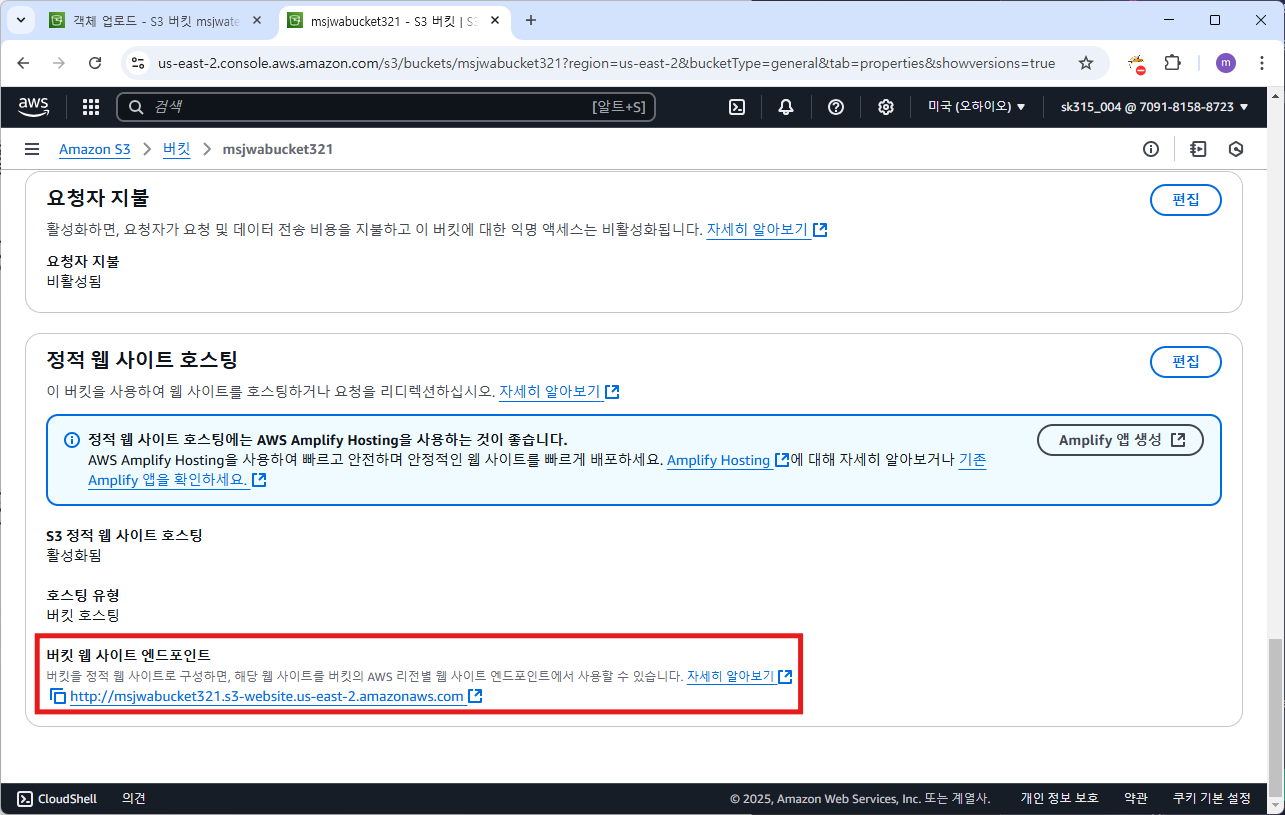Image resolution: width=1285 pixels, height=815 pixels.
Task: Open the AWS services grid menu
Action: 90,107
